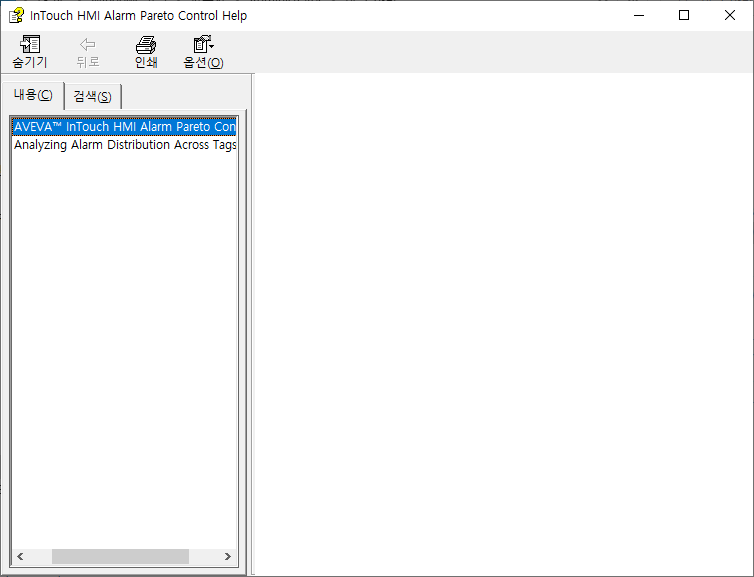
Task: Open Analyzing Alarm Distribution Across Tags topic
Action: pyautogui.click(x=124, y=145)
